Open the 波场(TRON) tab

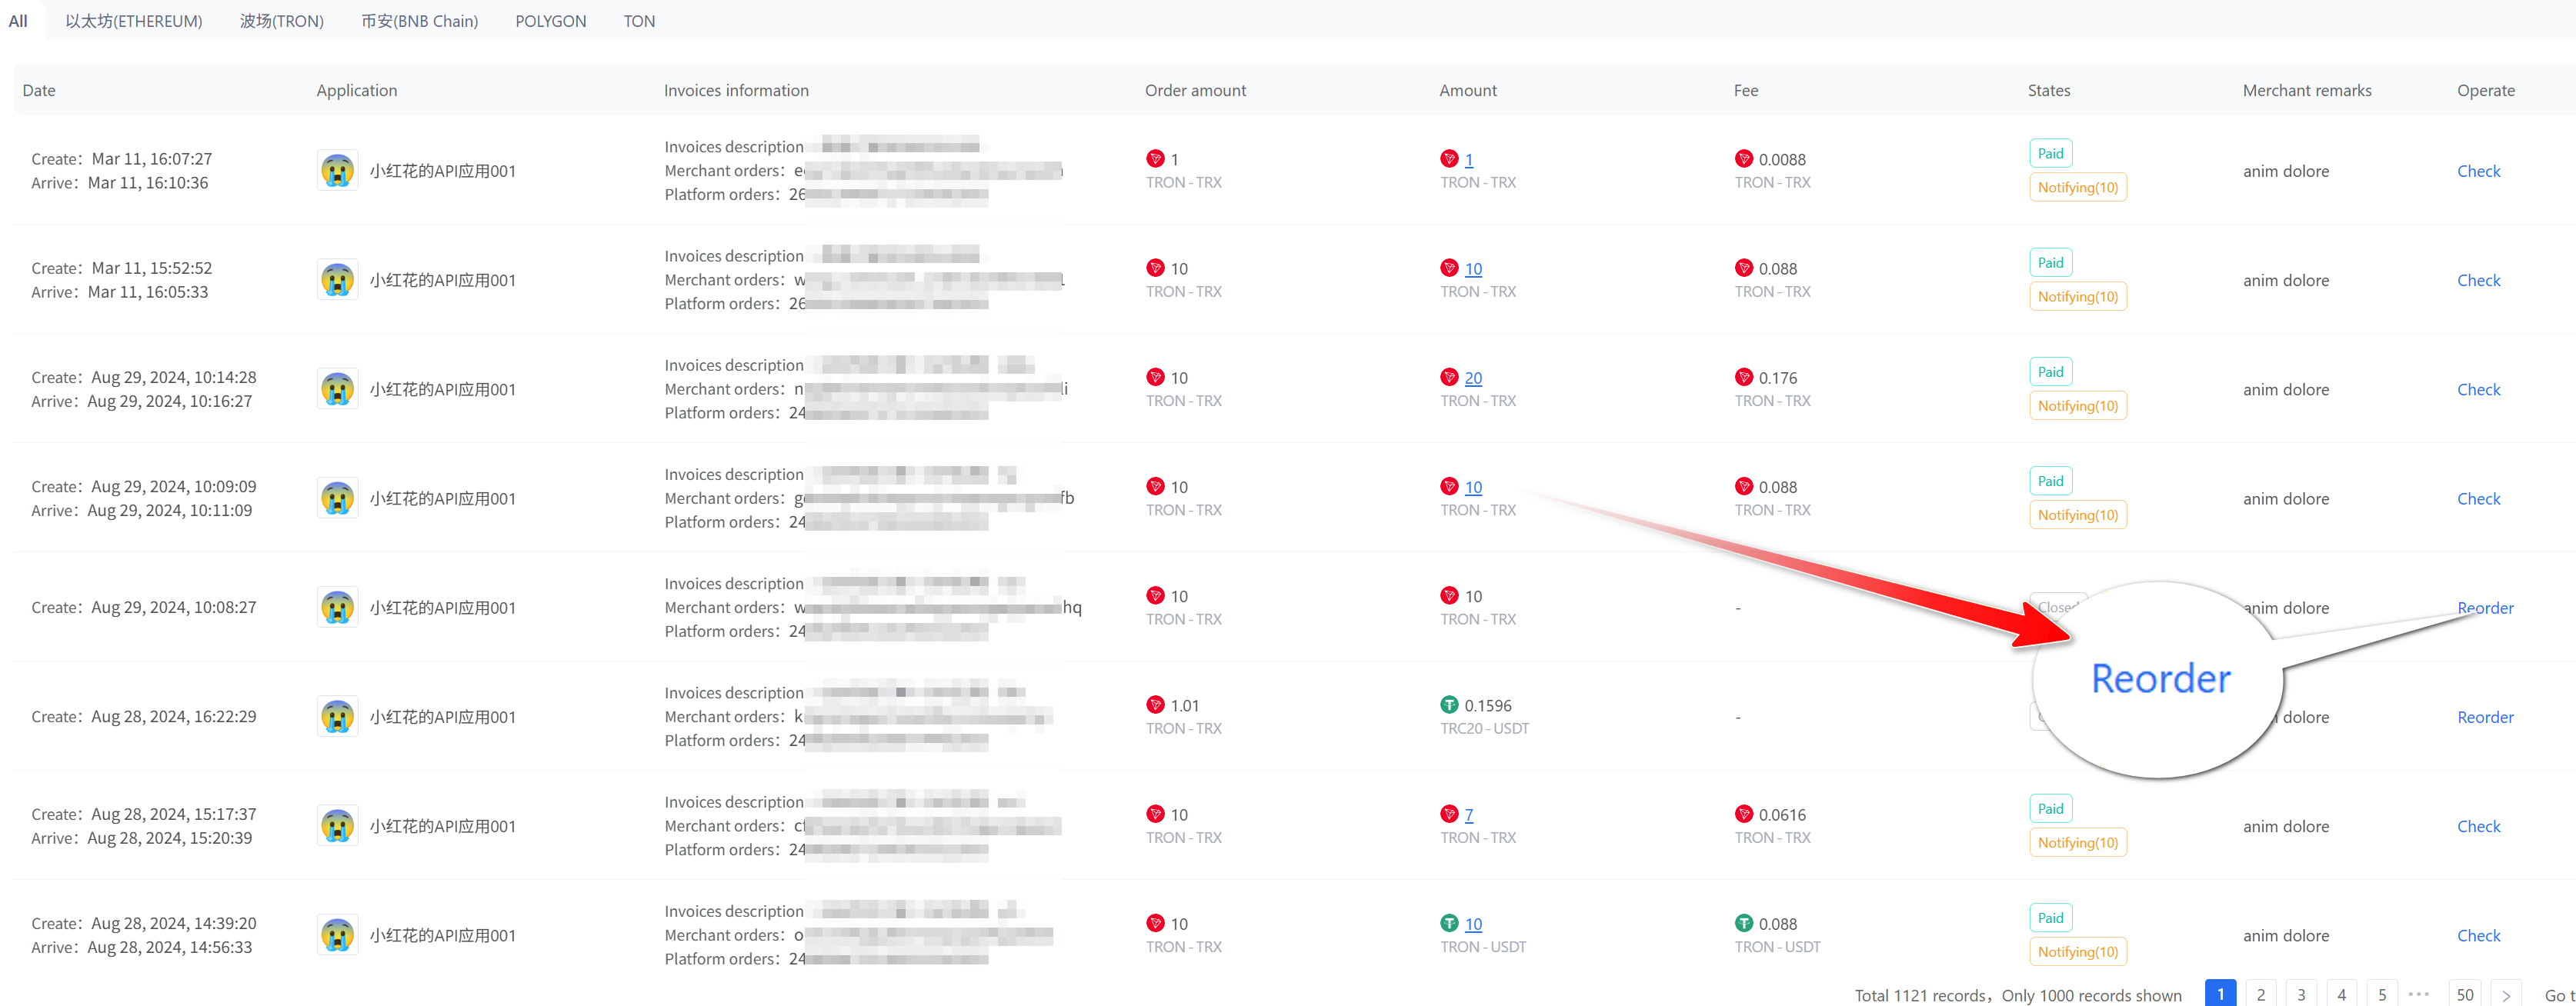point(282,21)
